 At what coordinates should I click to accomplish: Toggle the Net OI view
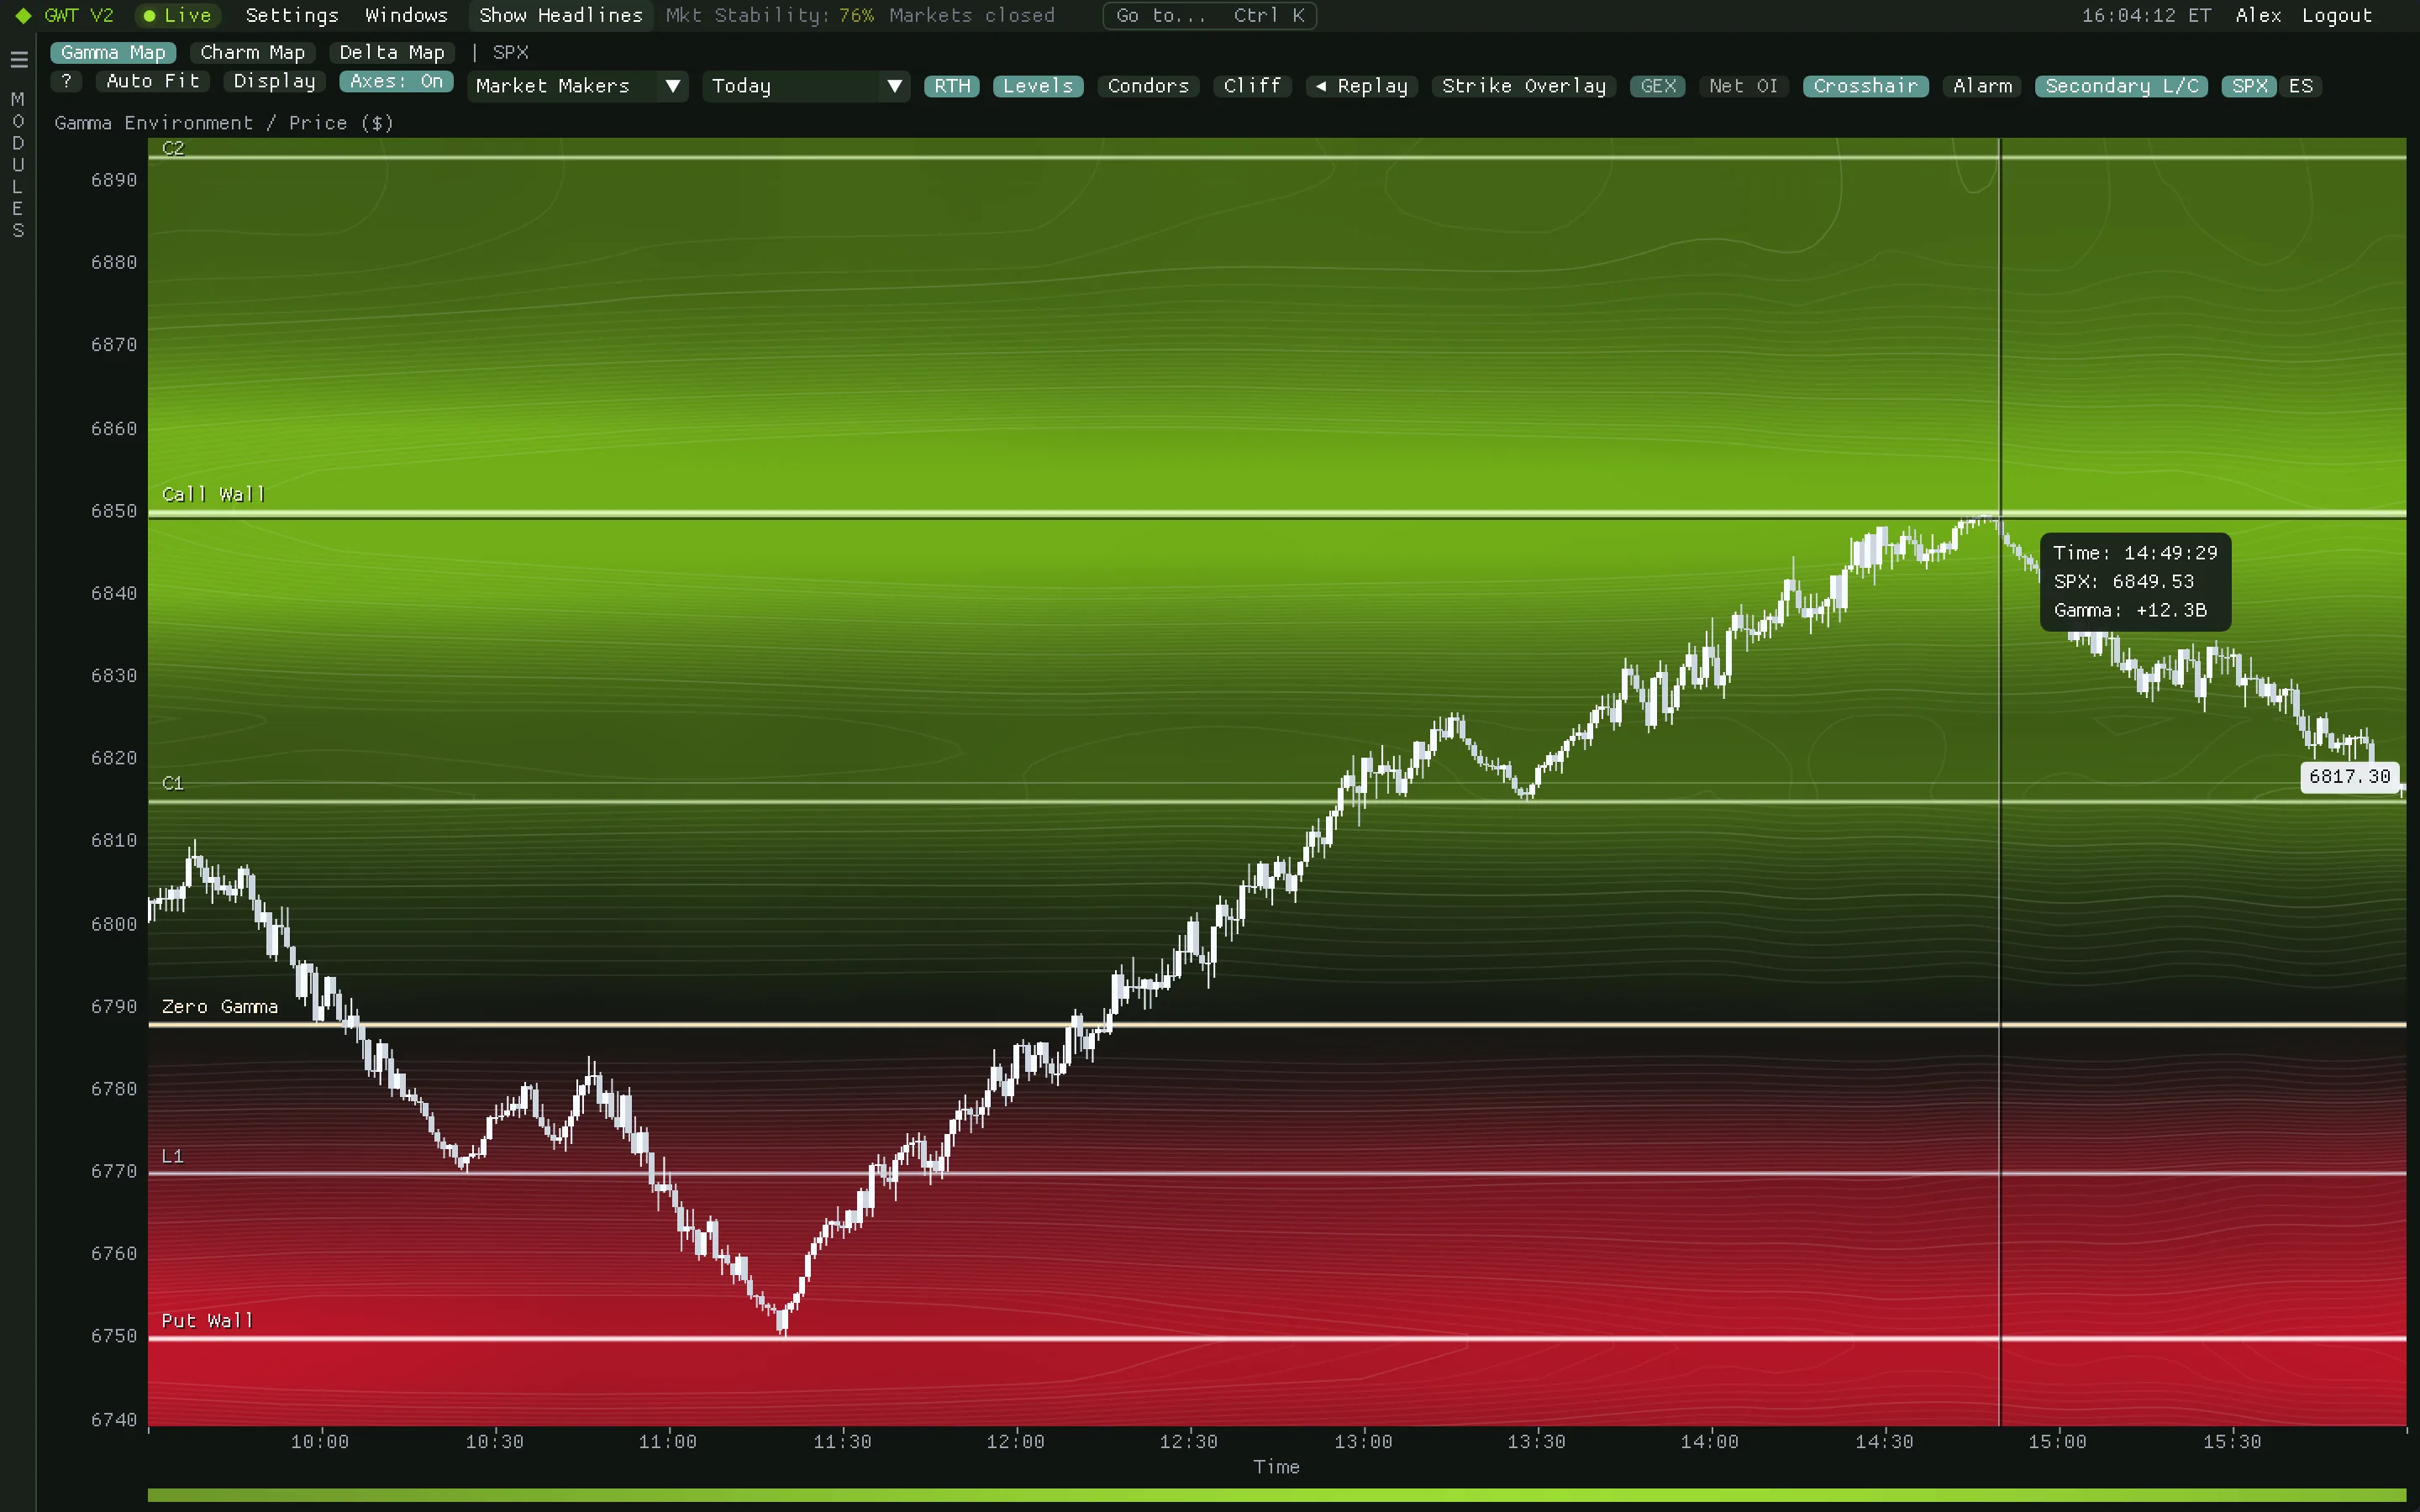point(1743,86)
